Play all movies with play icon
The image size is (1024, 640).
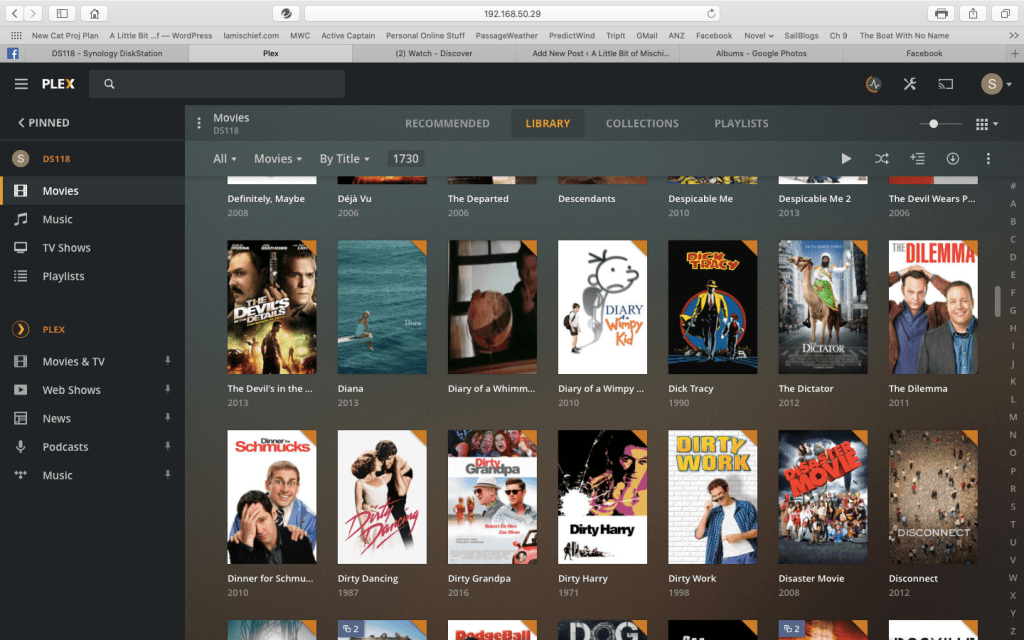[x=846, y=158]
